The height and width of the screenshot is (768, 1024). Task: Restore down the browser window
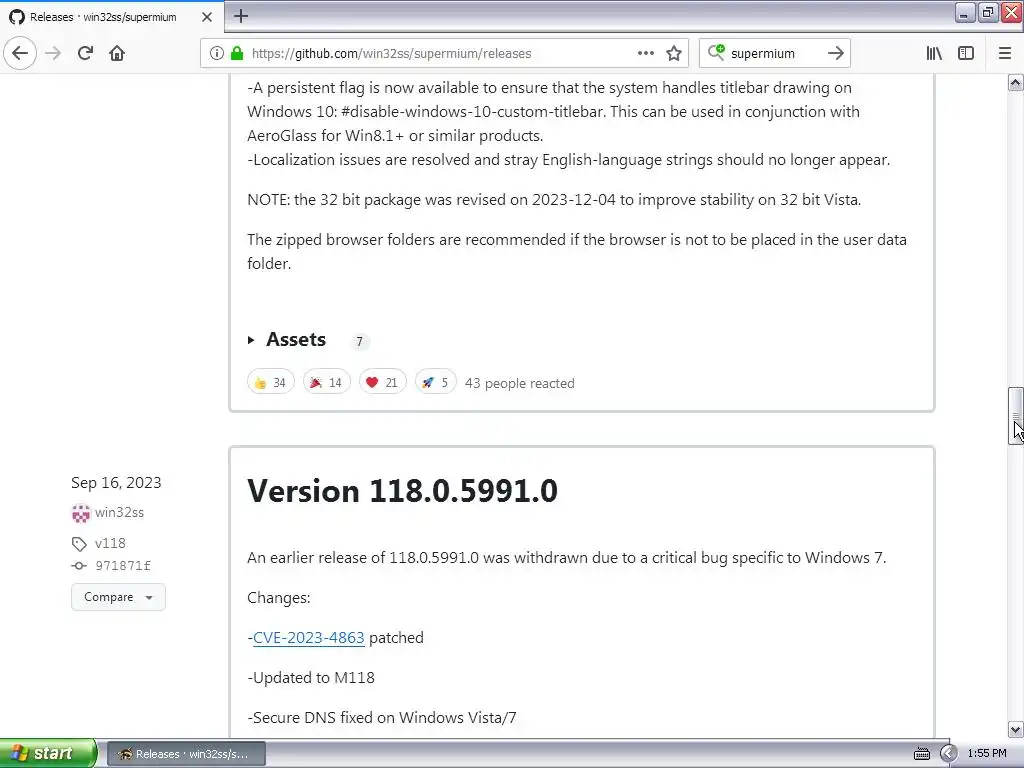click(988, 12)
